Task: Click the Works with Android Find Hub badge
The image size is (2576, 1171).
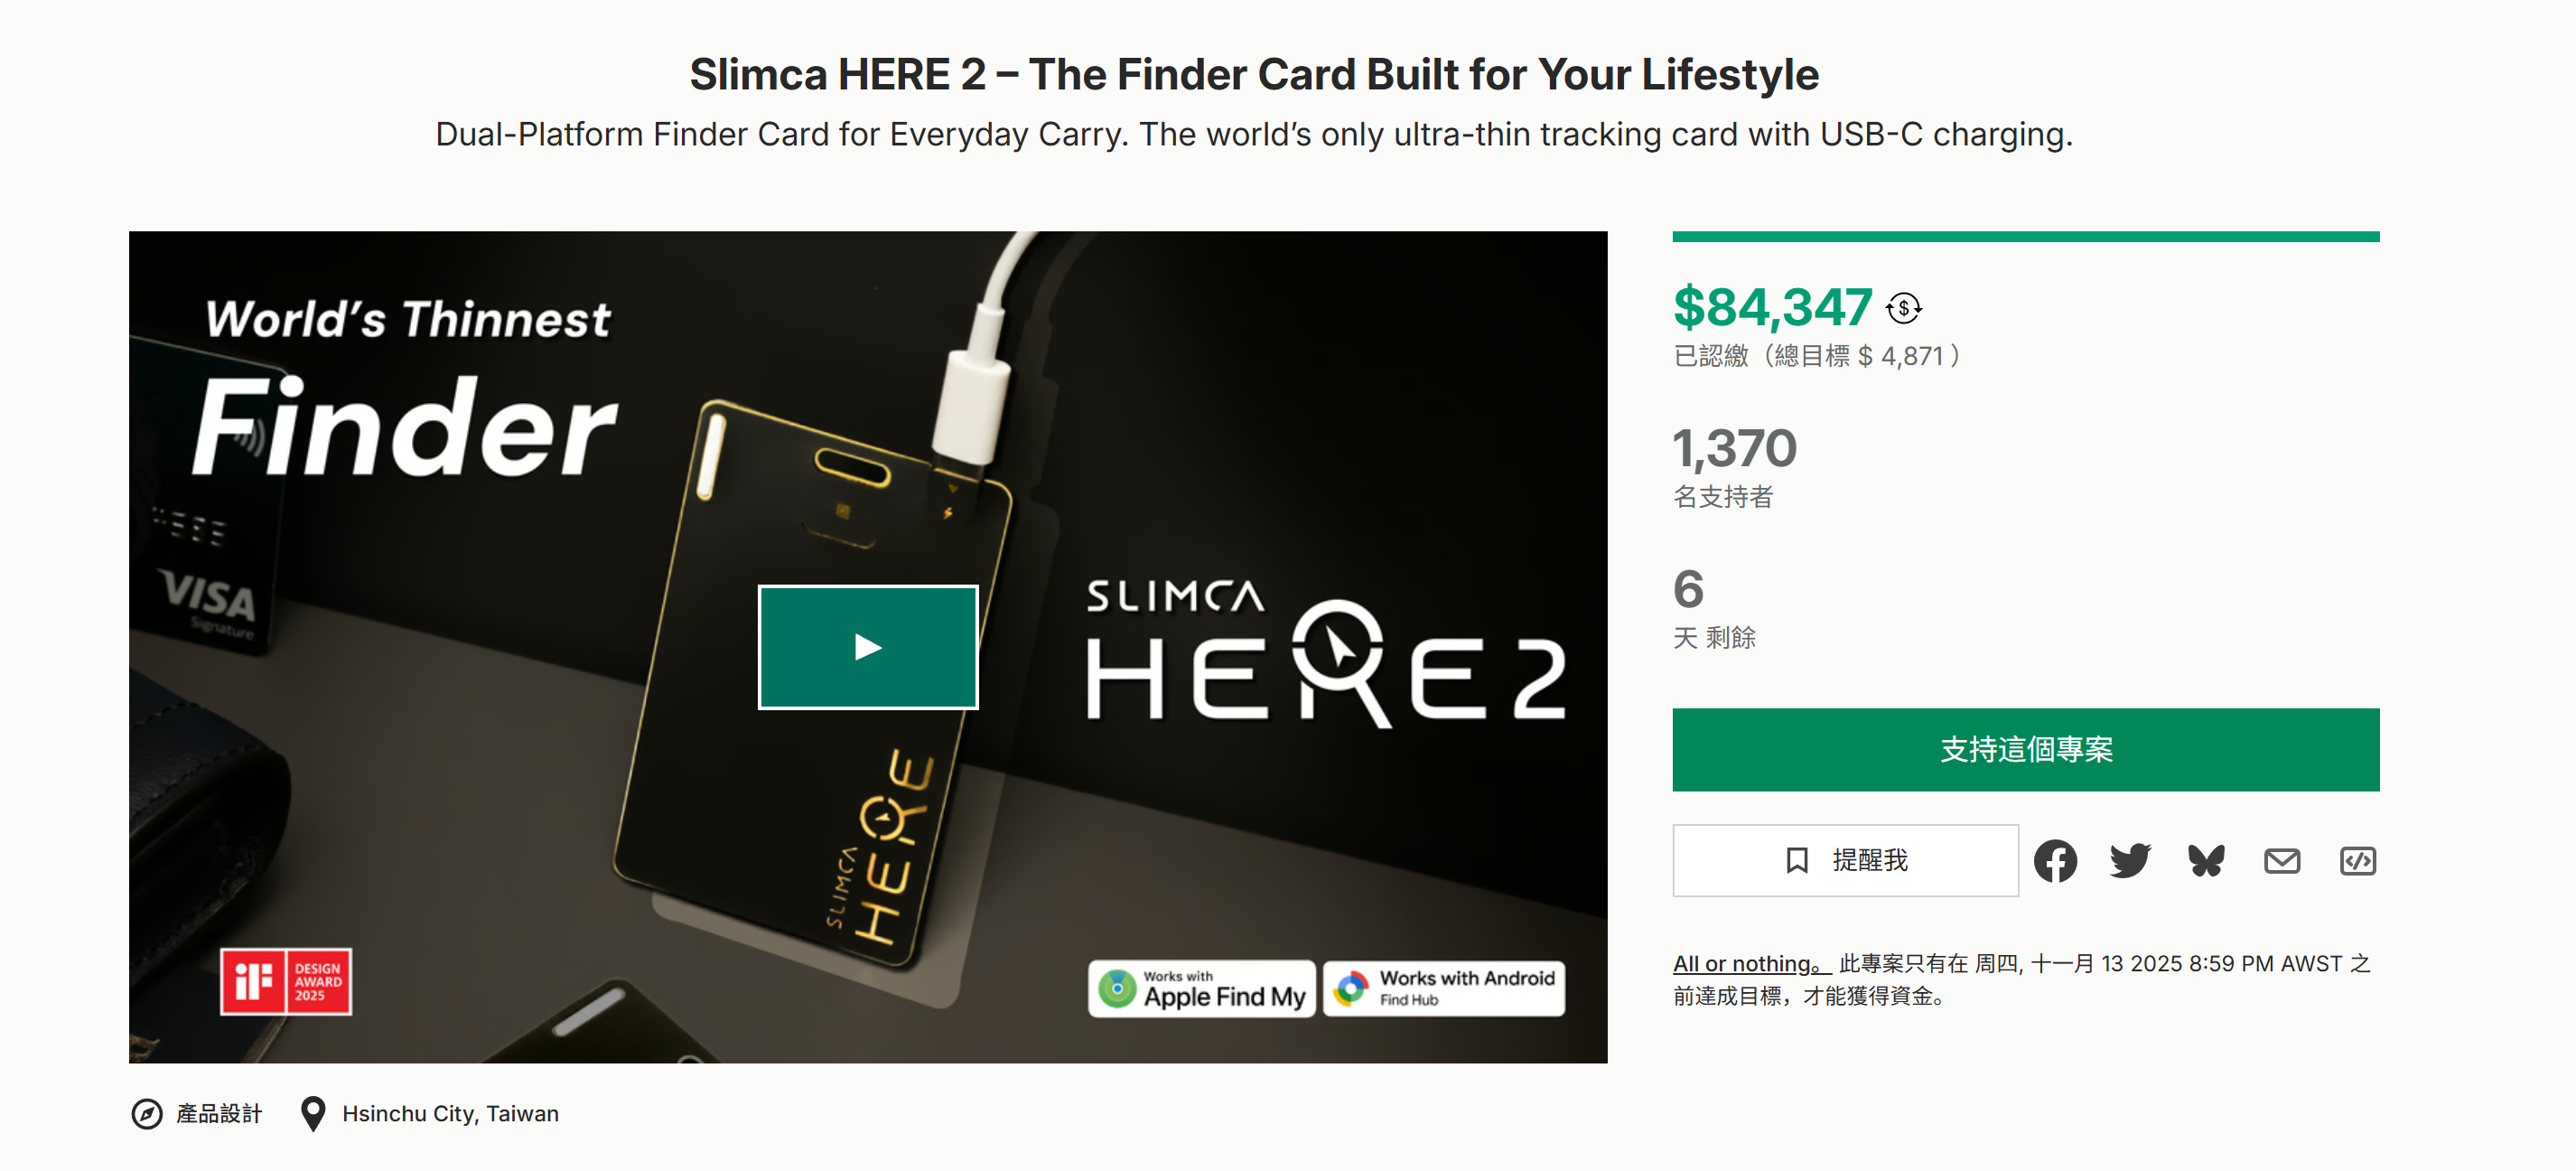Action: coord(1443,989)
